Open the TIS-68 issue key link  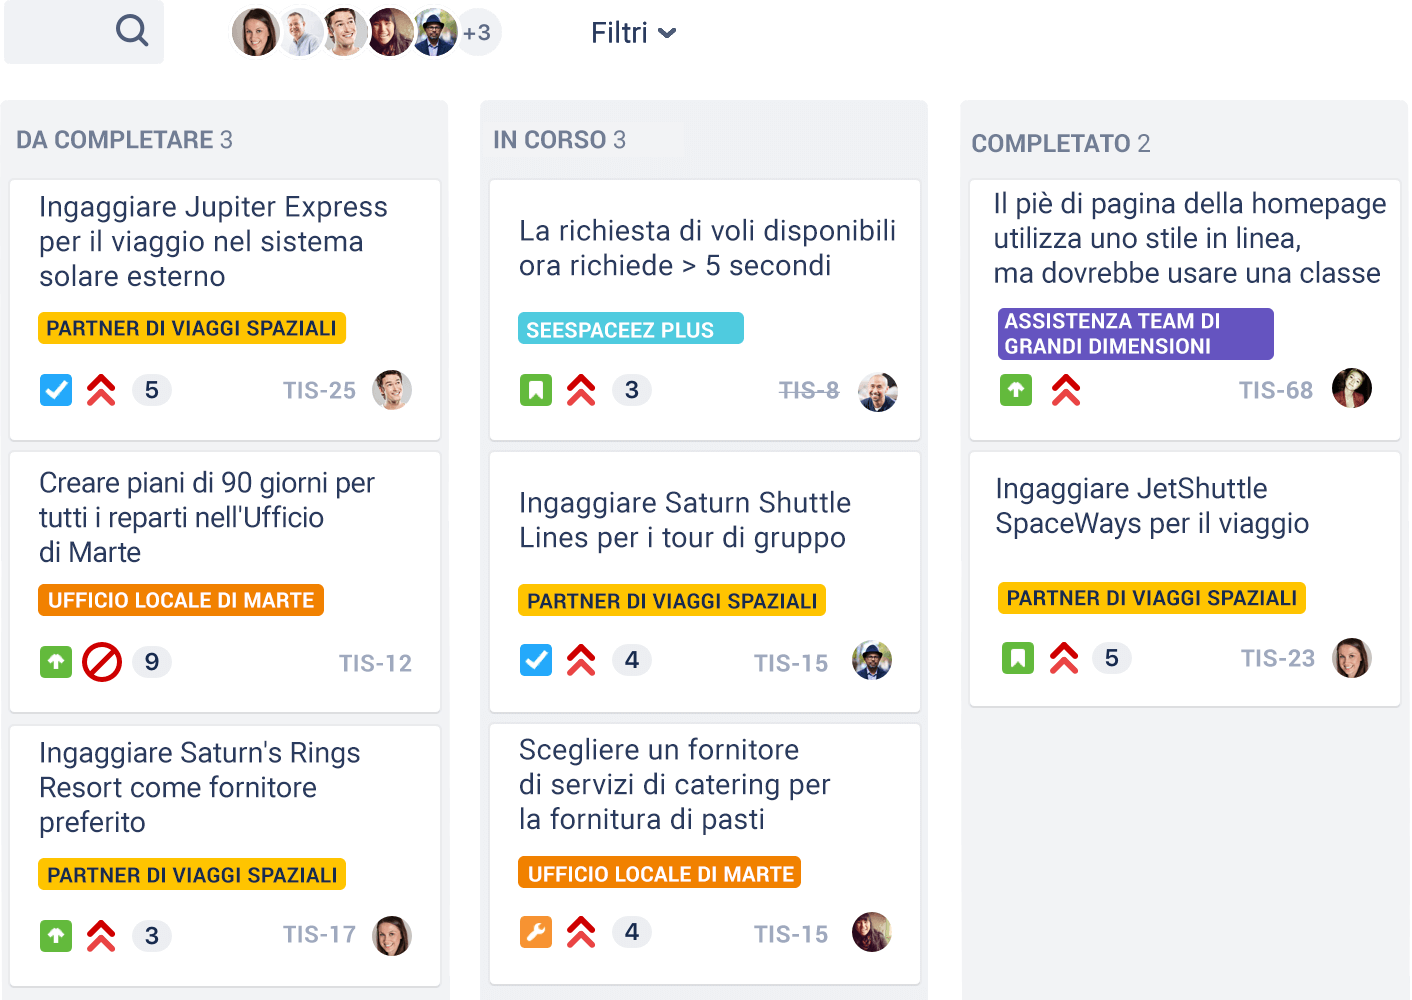pyautogui.click(x=1276, y=391)
